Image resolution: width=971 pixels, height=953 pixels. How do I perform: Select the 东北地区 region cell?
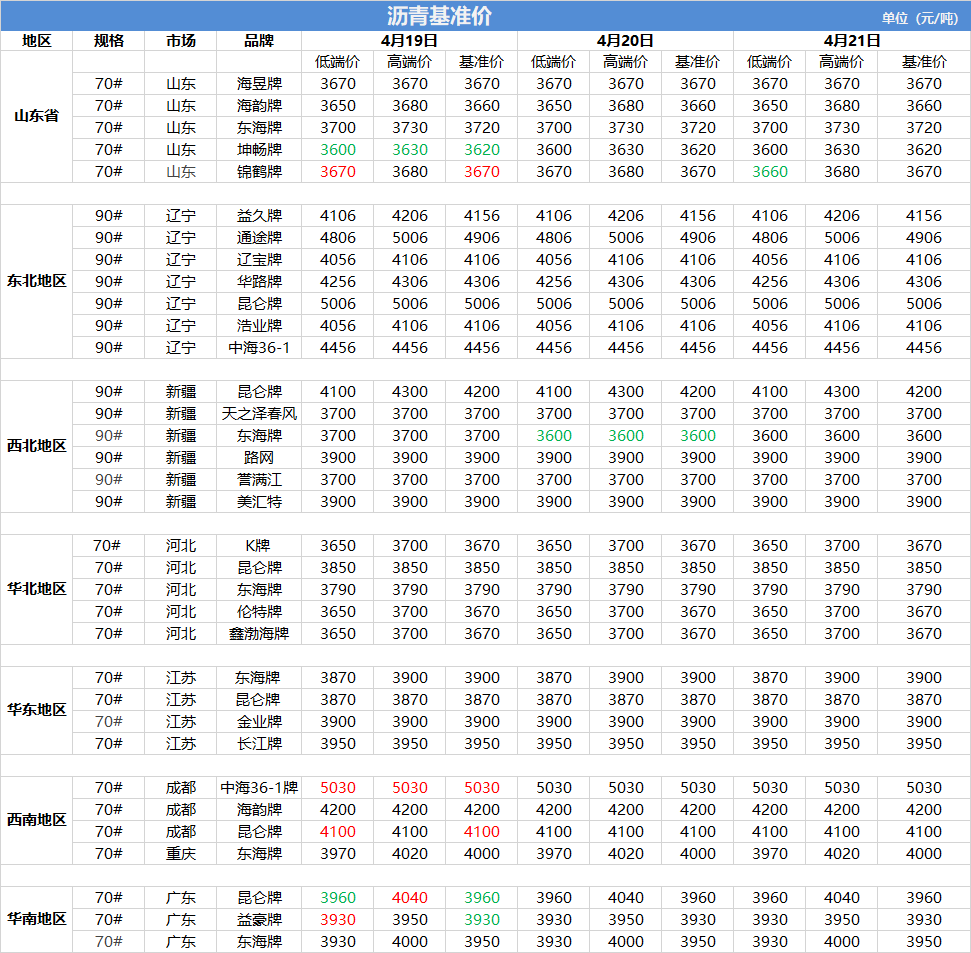click(36, 281)
